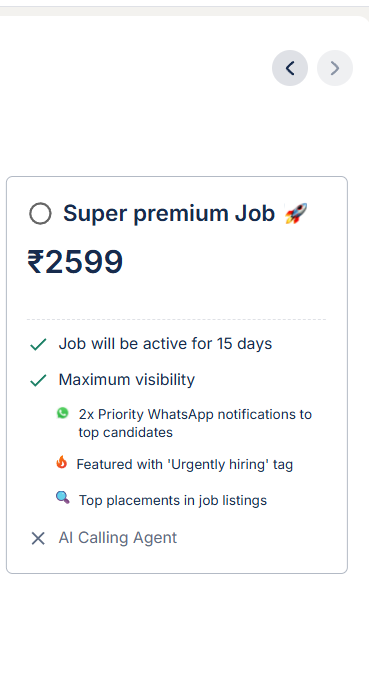Click 'Job will be active for 15 days'
Viewport: 369px width, 676px height.
[x=165, y=344]
